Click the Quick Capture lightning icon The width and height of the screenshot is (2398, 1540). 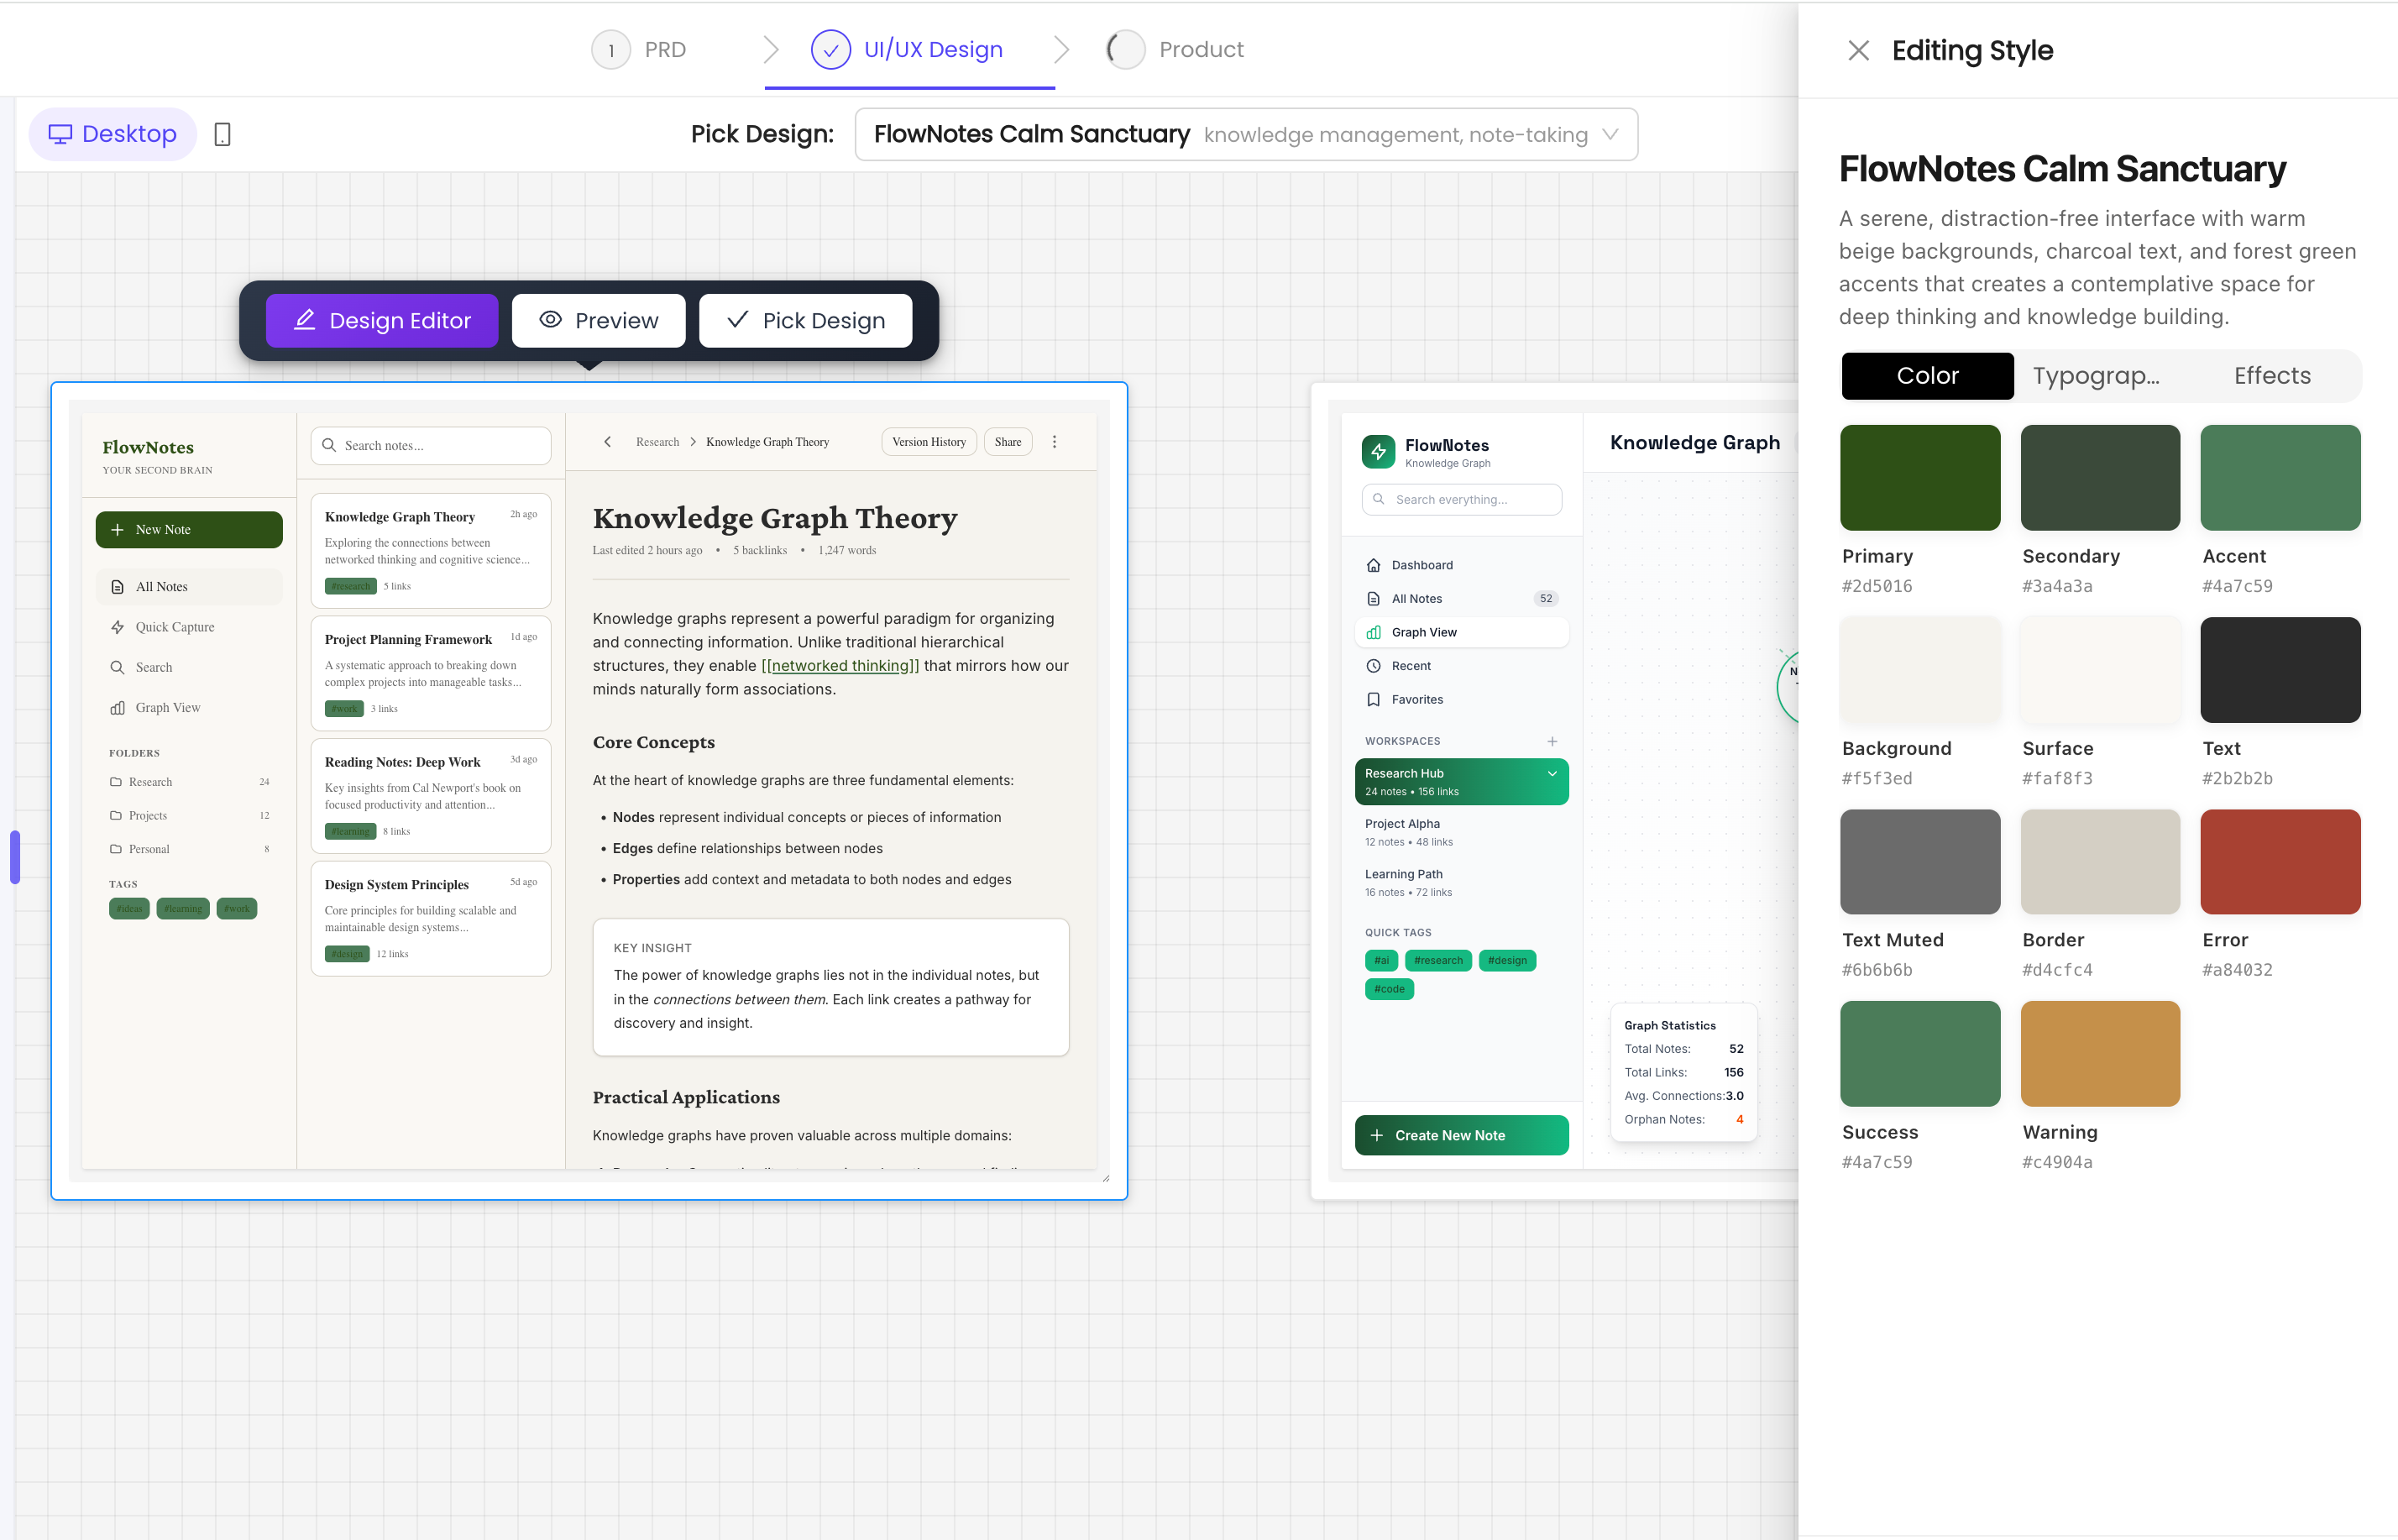point(119,627)
